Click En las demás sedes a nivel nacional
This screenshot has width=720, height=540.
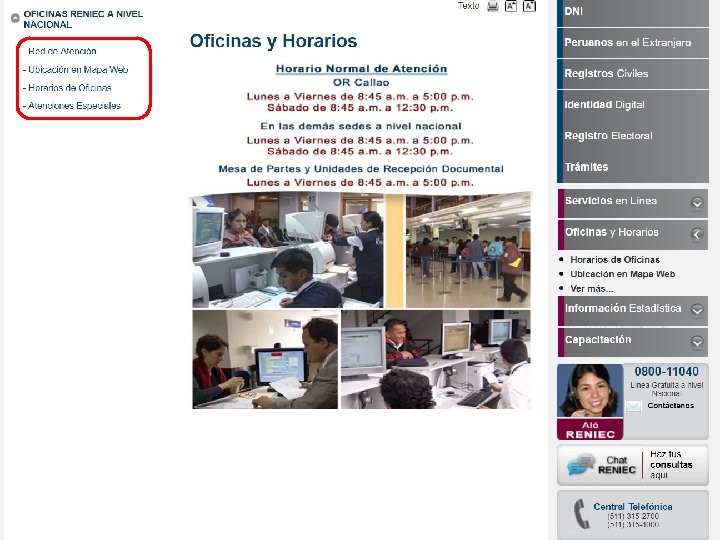(361, 126)
